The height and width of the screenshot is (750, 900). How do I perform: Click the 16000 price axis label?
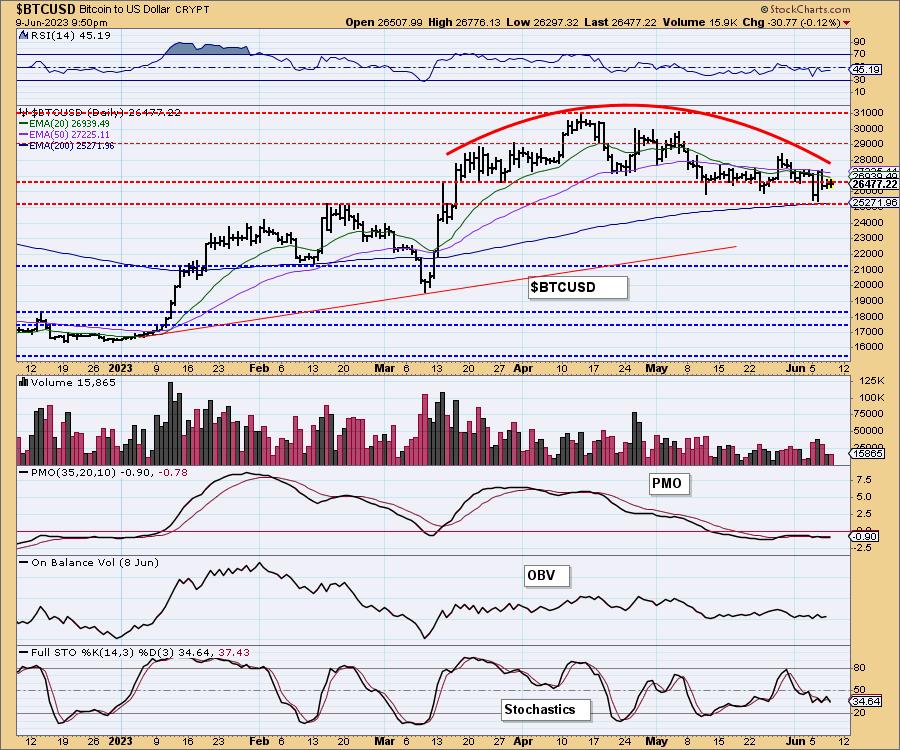(x=867, y=347)
